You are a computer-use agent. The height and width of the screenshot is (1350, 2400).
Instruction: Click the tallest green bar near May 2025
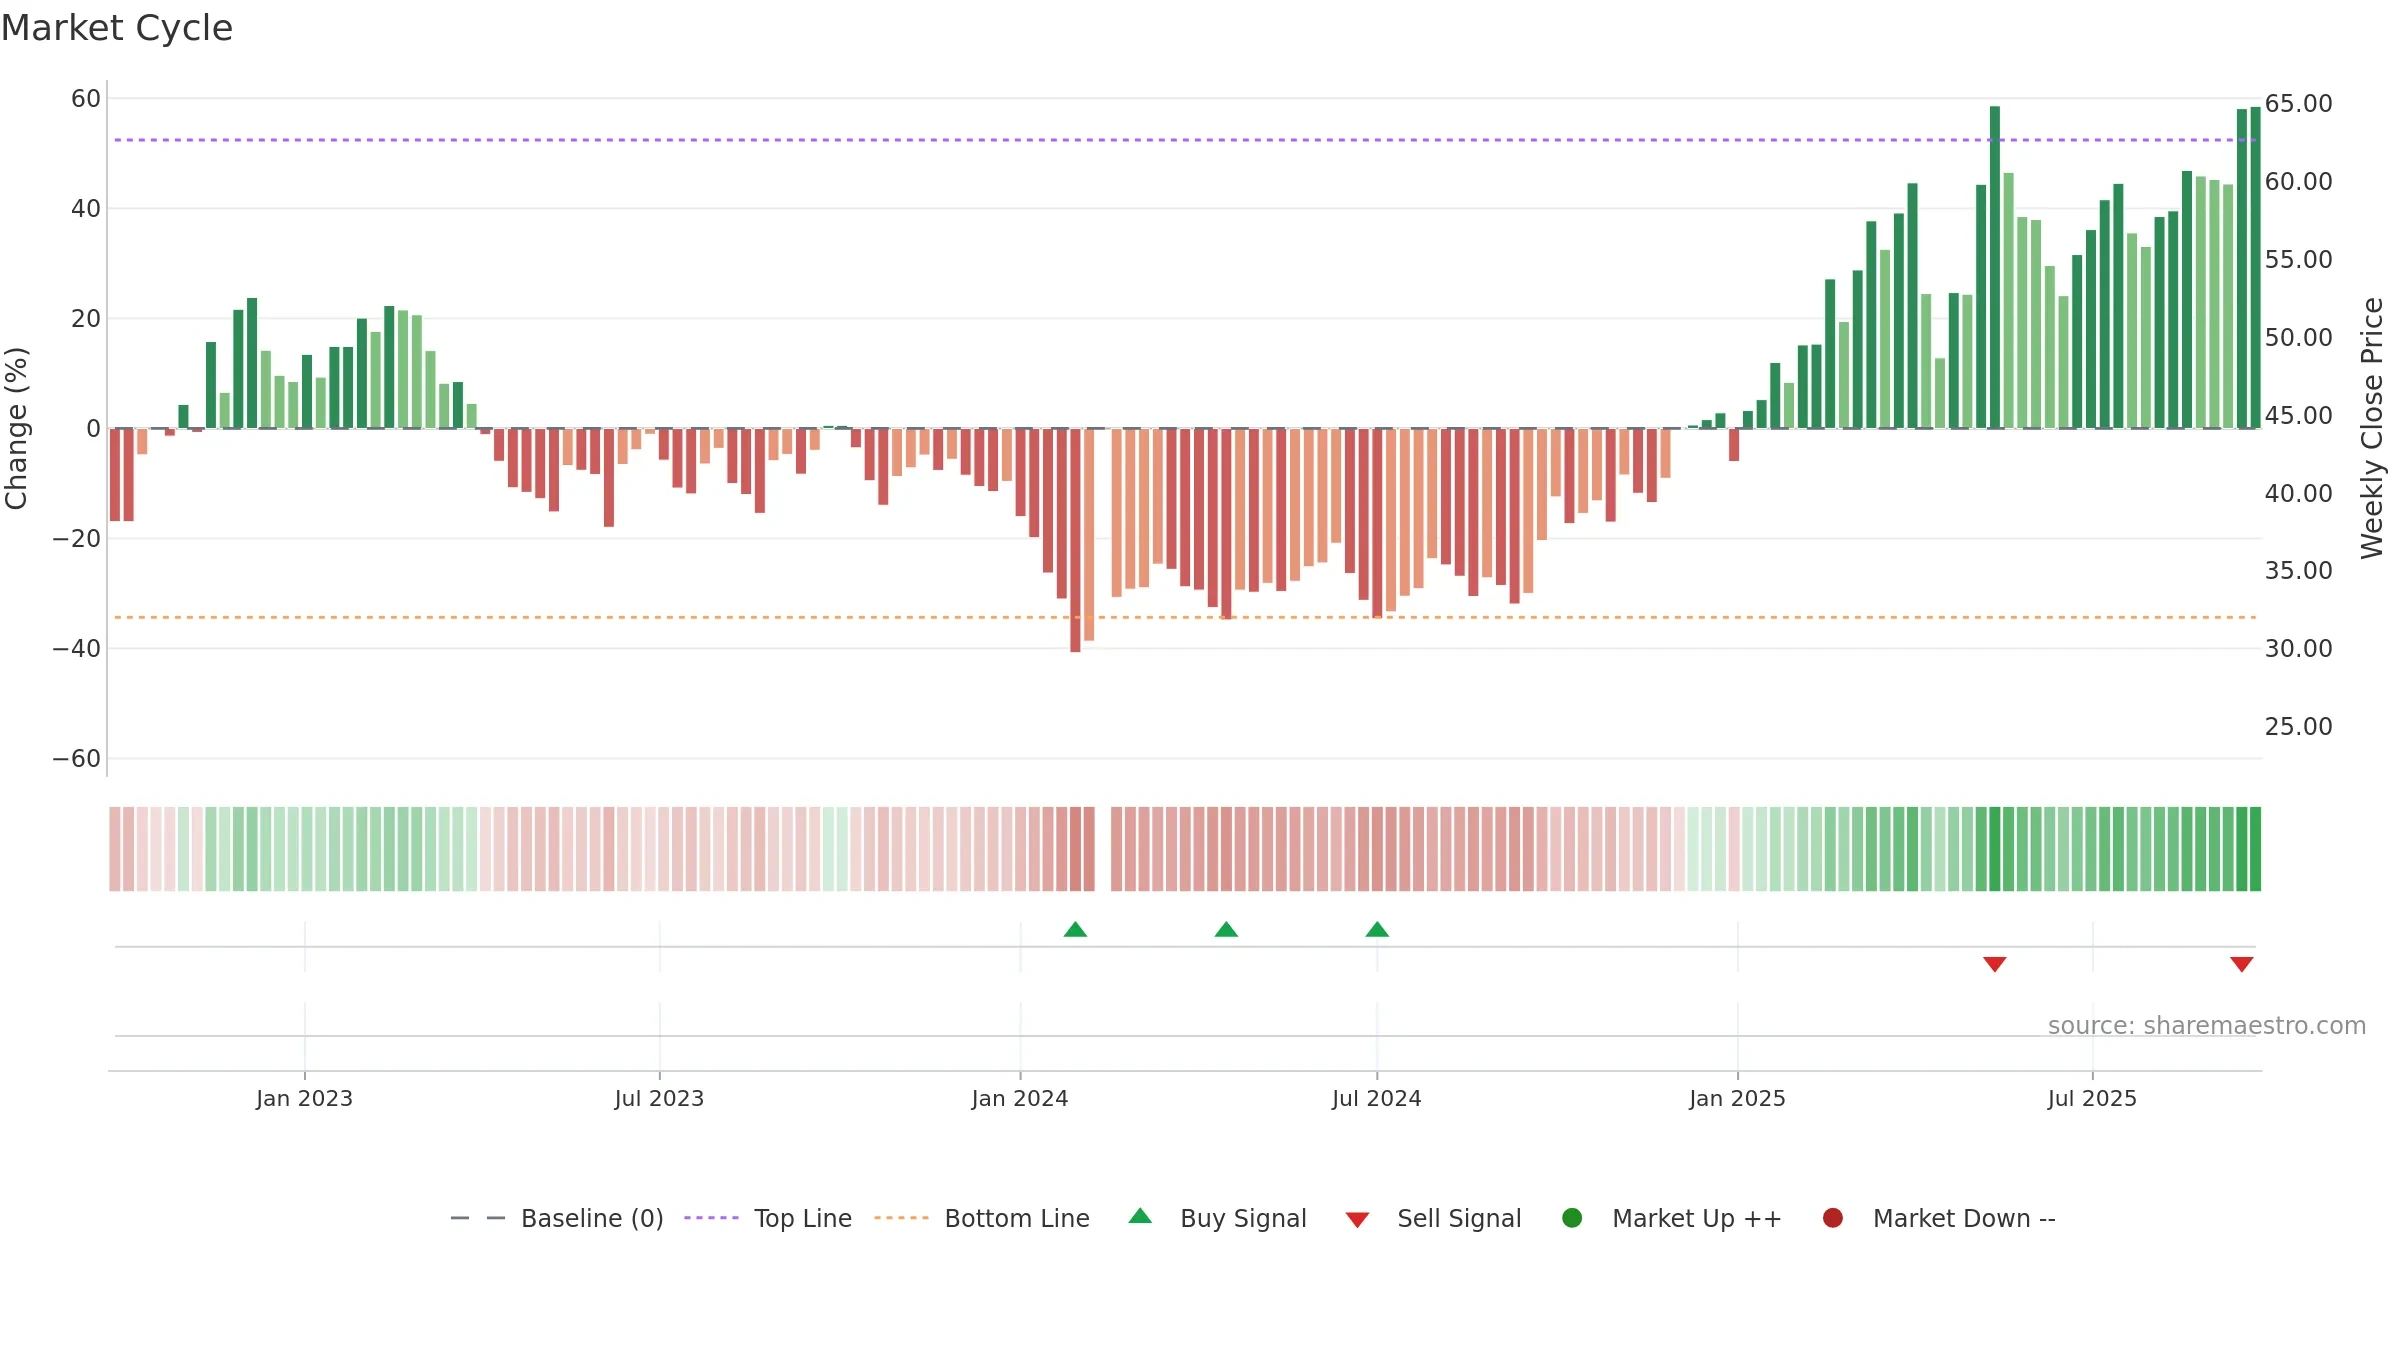point(1995,267)
